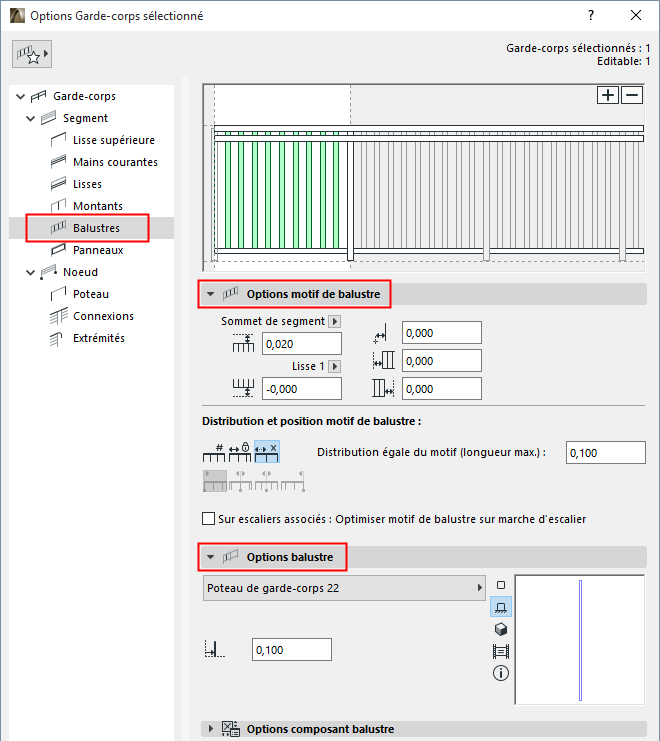
Task: Select align pattern from start icon
Action: point(214,481)
